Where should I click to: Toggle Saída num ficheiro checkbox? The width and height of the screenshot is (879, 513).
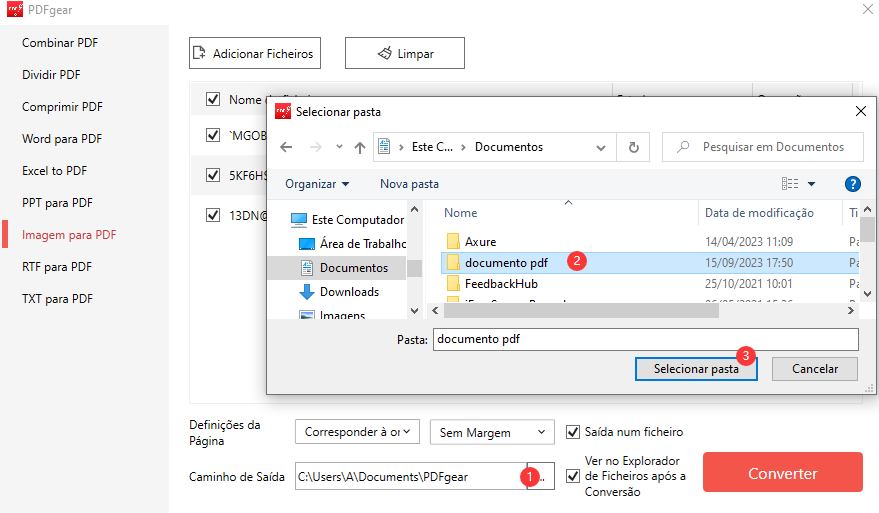pos(572,432)
